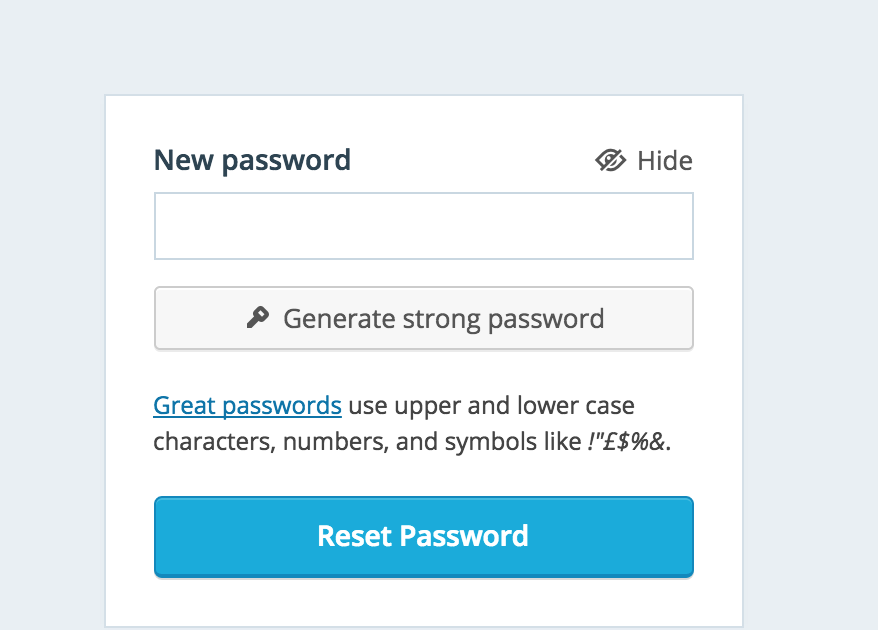Viewport: 878px width, 630px height.
Task: Click the key symbol beside 'Generate strong password'
Action: 258,318
